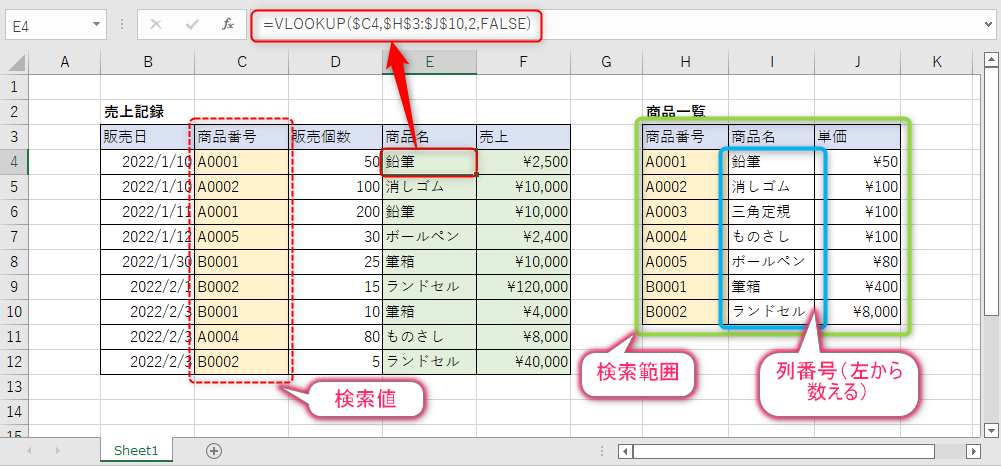Open the Name Box dropdown arrow
Image resolution: width=1001 pixels, height=466 pixels.
pyautogui.click(x=96, y=23)
